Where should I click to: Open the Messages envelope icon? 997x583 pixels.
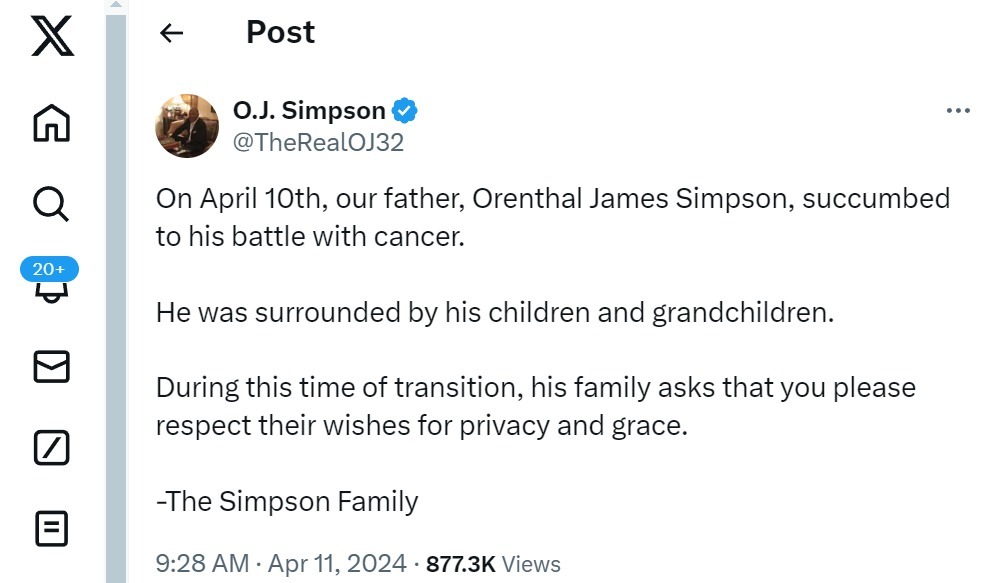52,367
